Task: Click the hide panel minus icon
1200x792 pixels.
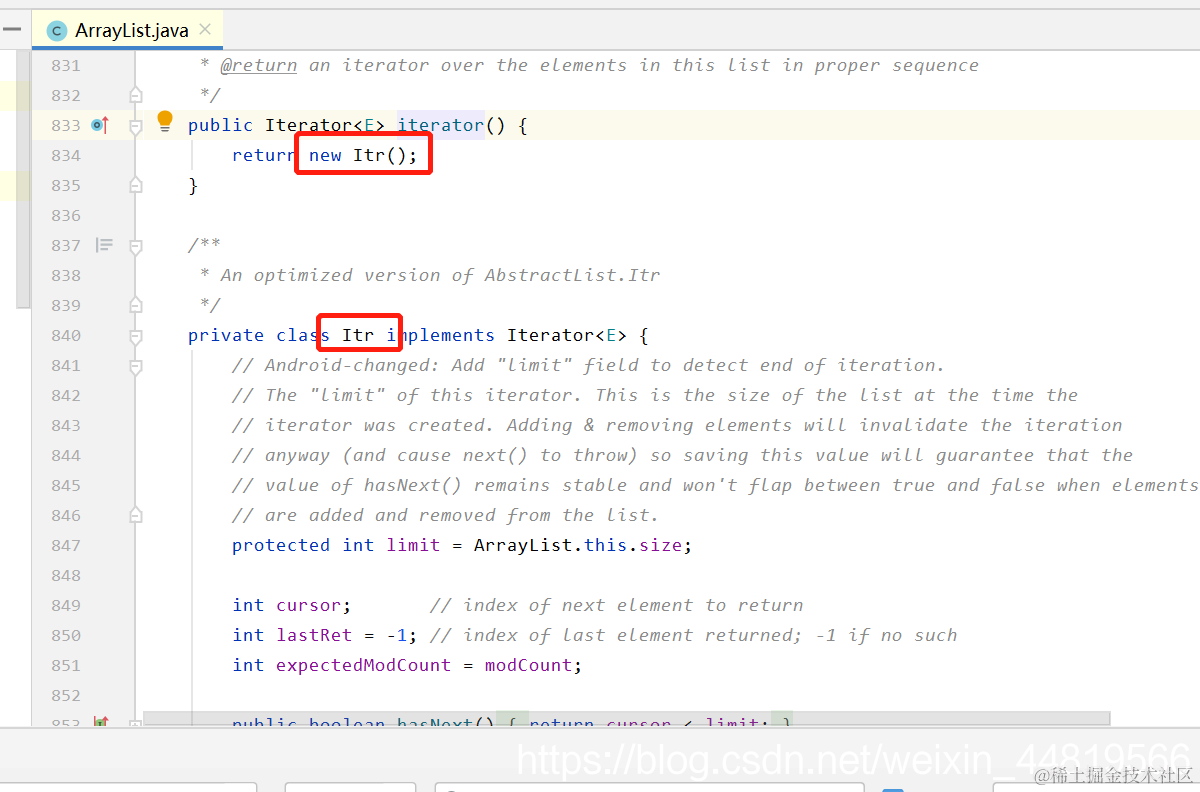Action: 12,29
